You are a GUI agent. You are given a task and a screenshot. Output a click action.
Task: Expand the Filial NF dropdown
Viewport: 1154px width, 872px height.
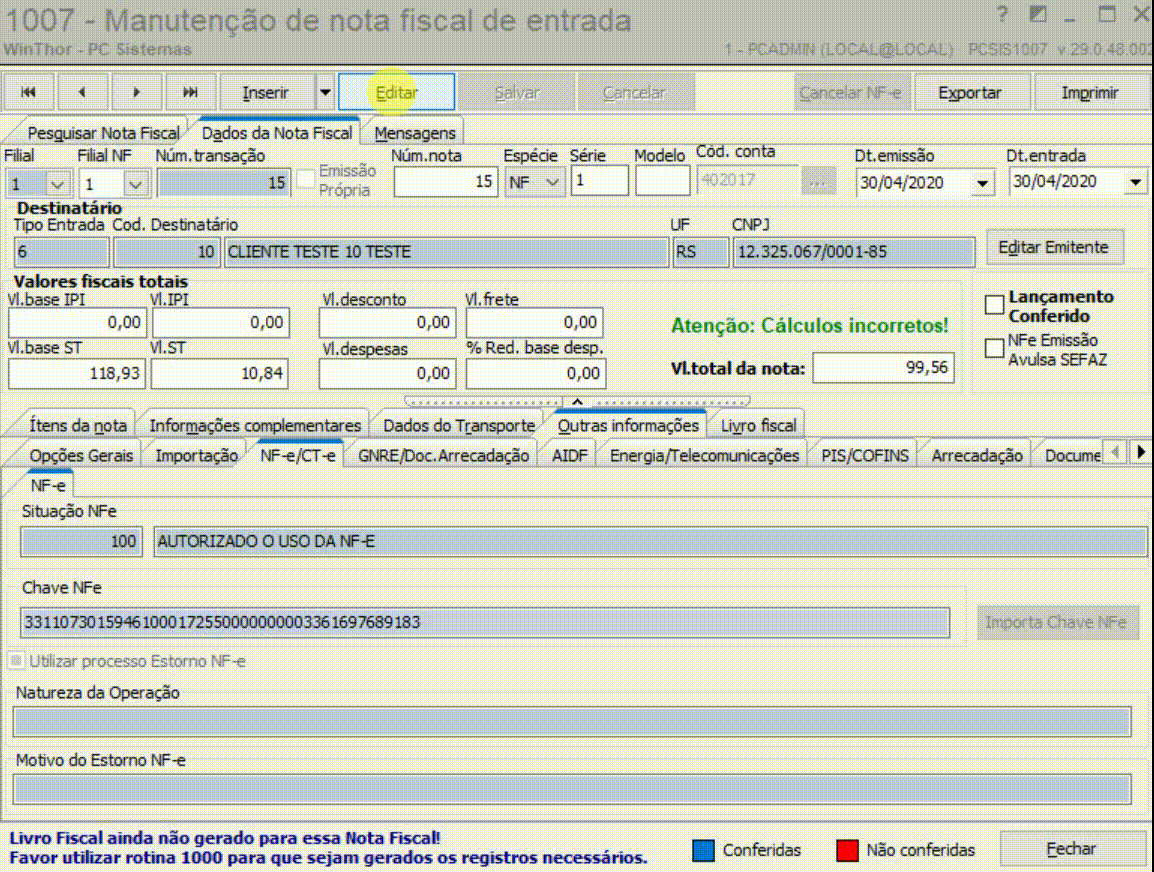click(x=135, y=182)
